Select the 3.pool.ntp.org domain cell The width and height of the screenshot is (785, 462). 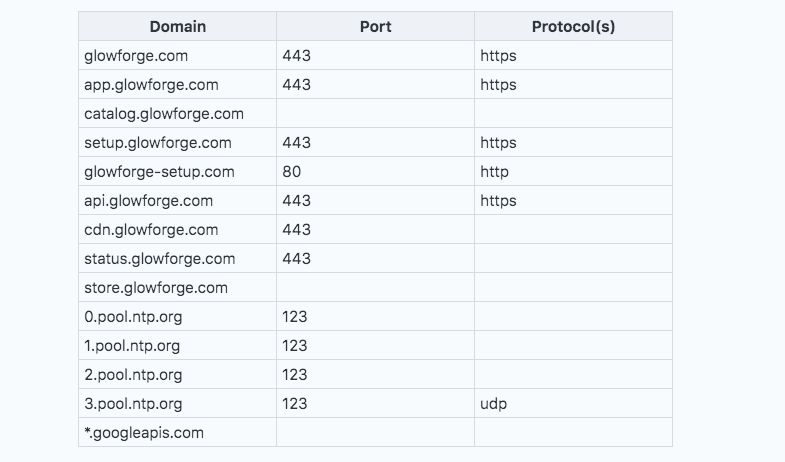132,404
